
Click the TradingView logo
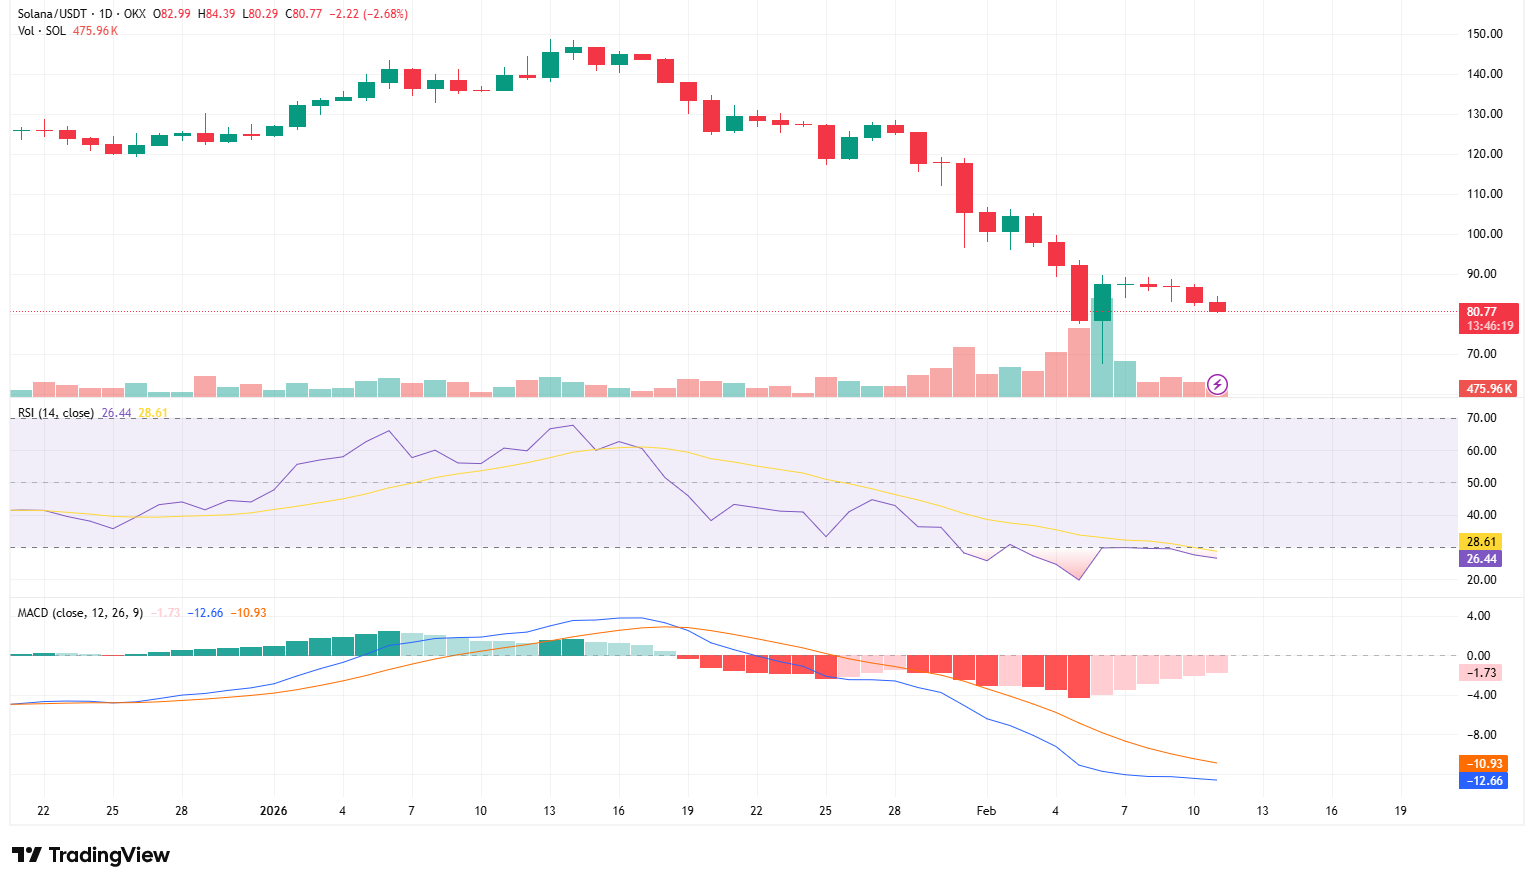[90, 855]
